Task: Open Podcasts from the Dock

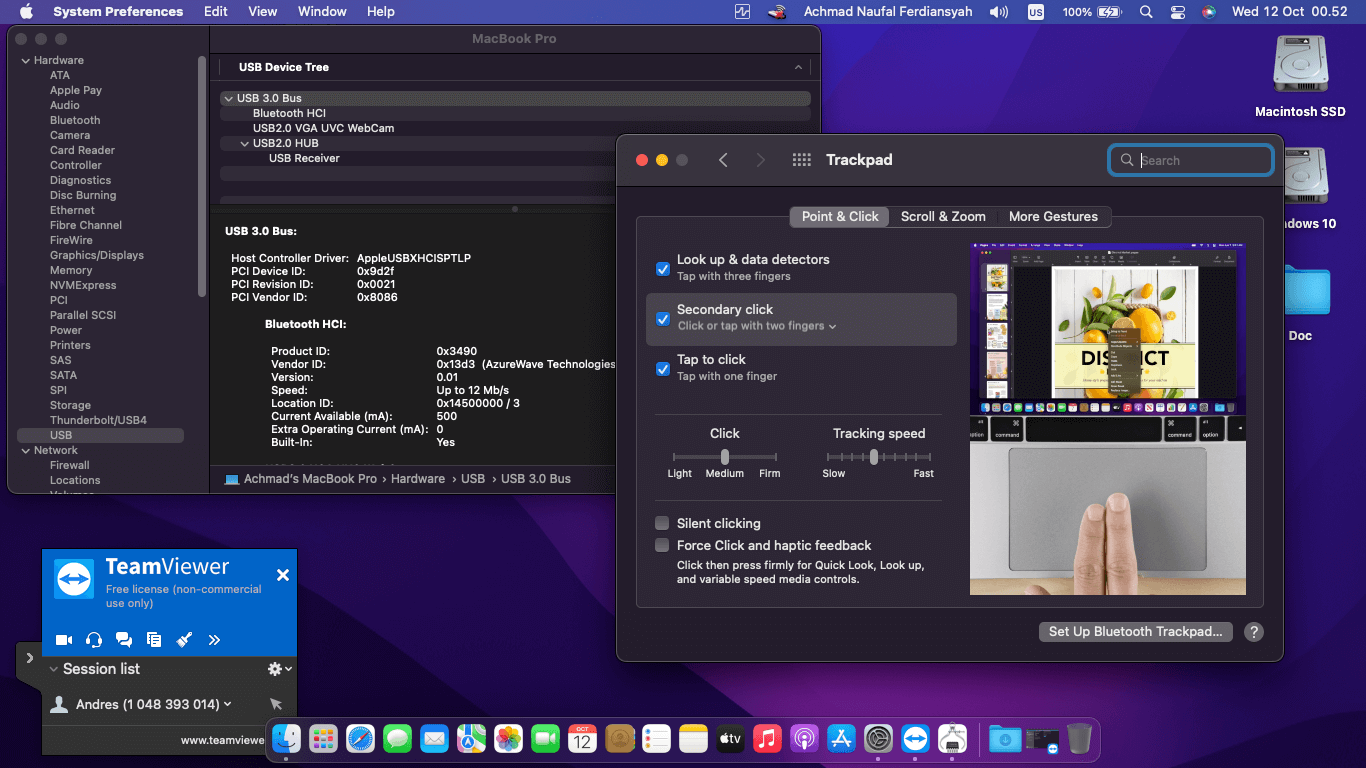Action: 805,739
